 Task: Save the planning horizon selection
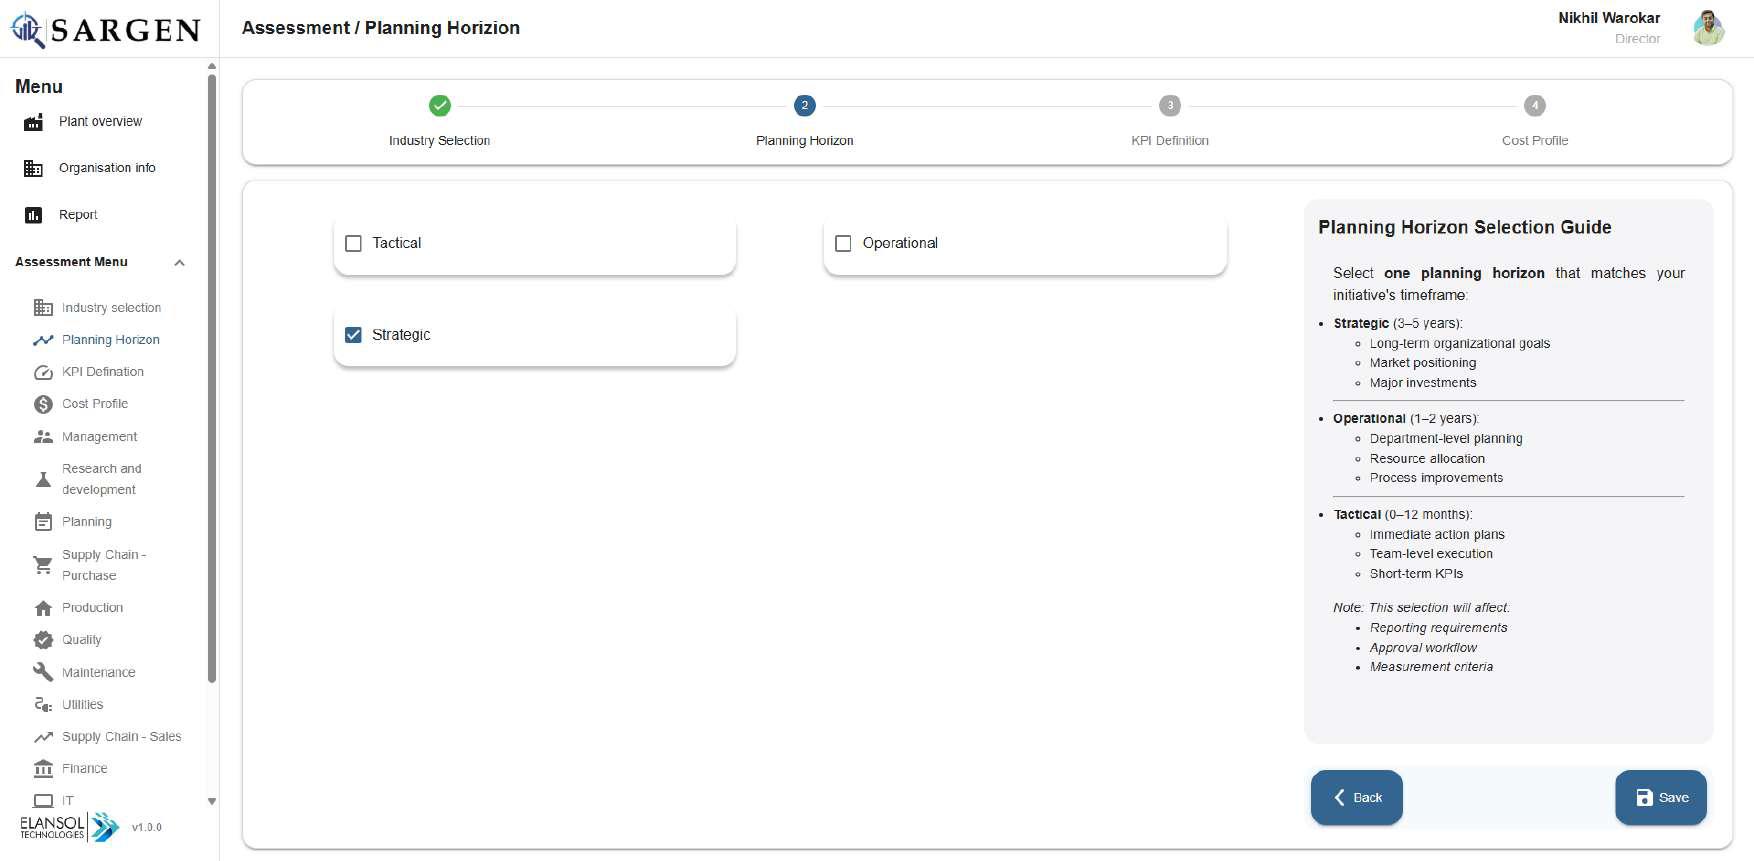pos(1660,797)
